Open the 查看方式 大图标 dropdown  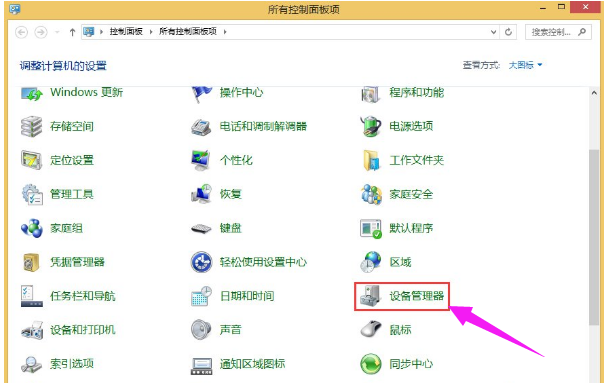point(525,65)
